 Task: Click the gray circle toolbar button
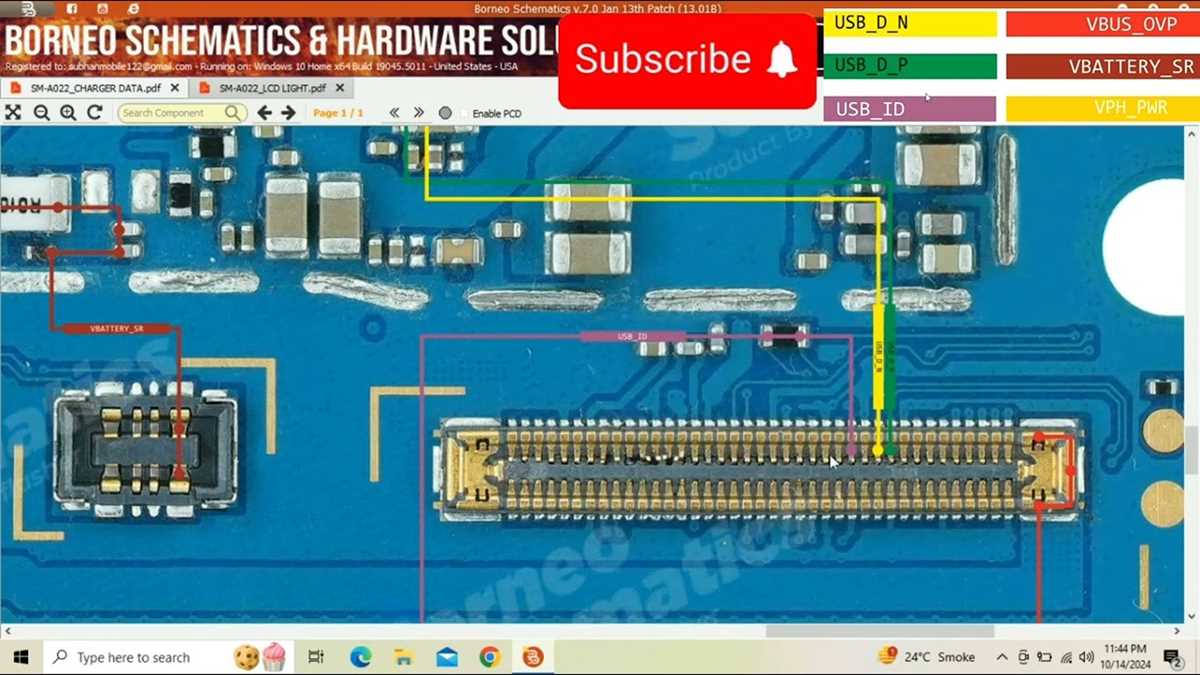(445, 113)
